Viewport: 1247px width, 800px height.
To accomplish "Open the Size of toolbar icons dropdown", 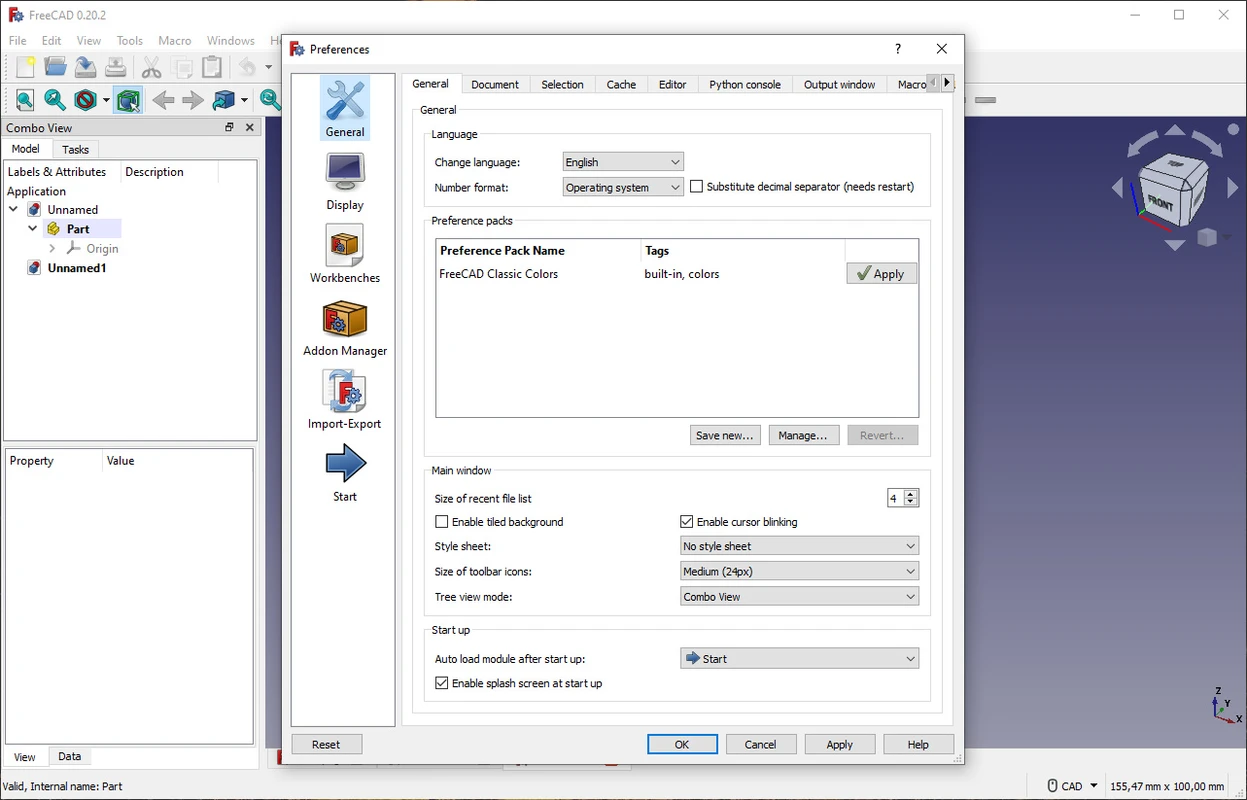I will tap(799, 571).
